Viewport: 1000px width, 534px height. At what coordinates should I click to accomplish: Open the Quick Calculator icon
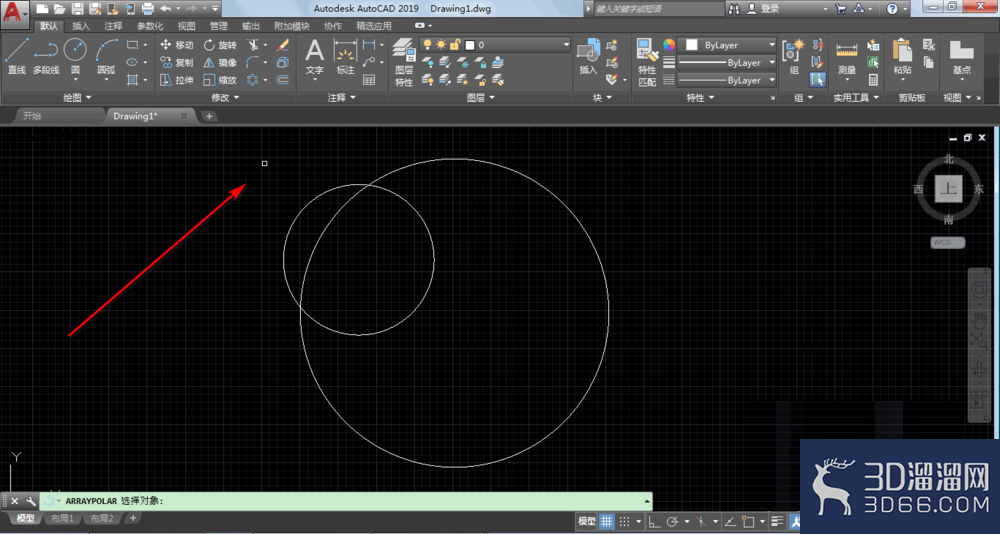click(x=873, y=80)
